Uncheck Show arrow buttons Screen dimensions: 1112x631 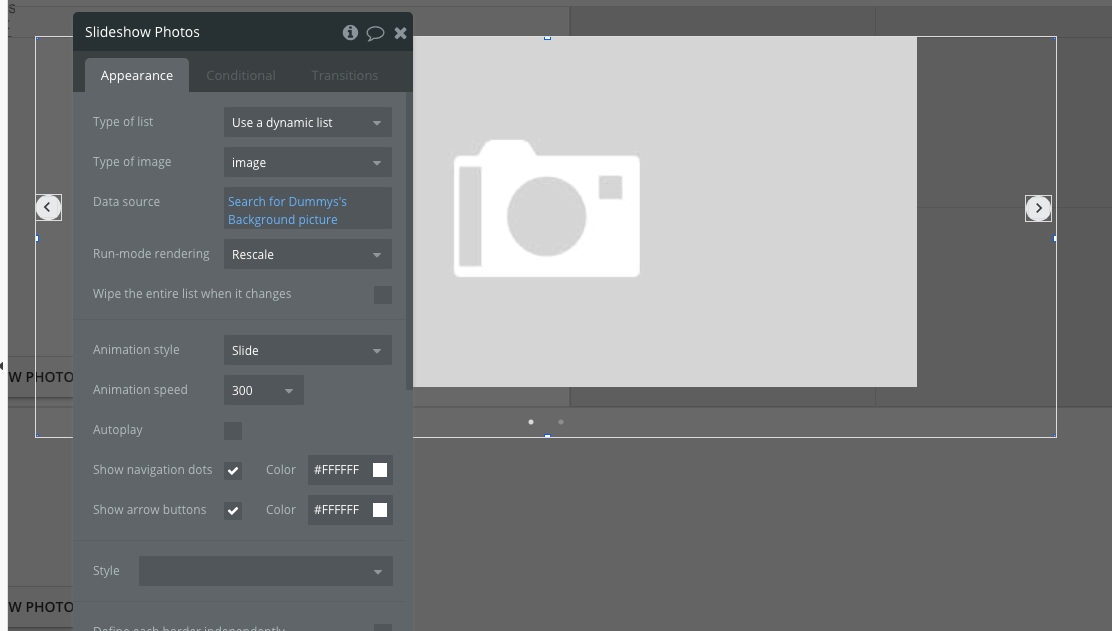pos(233,511)
